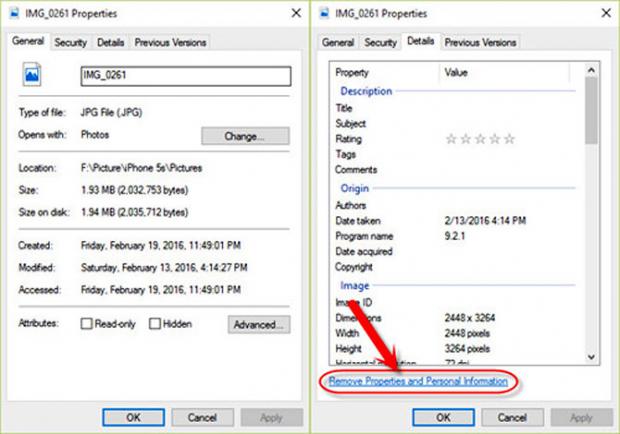Click the Change button for Opens with
620x434 pixels.
(x=245, y=135)
